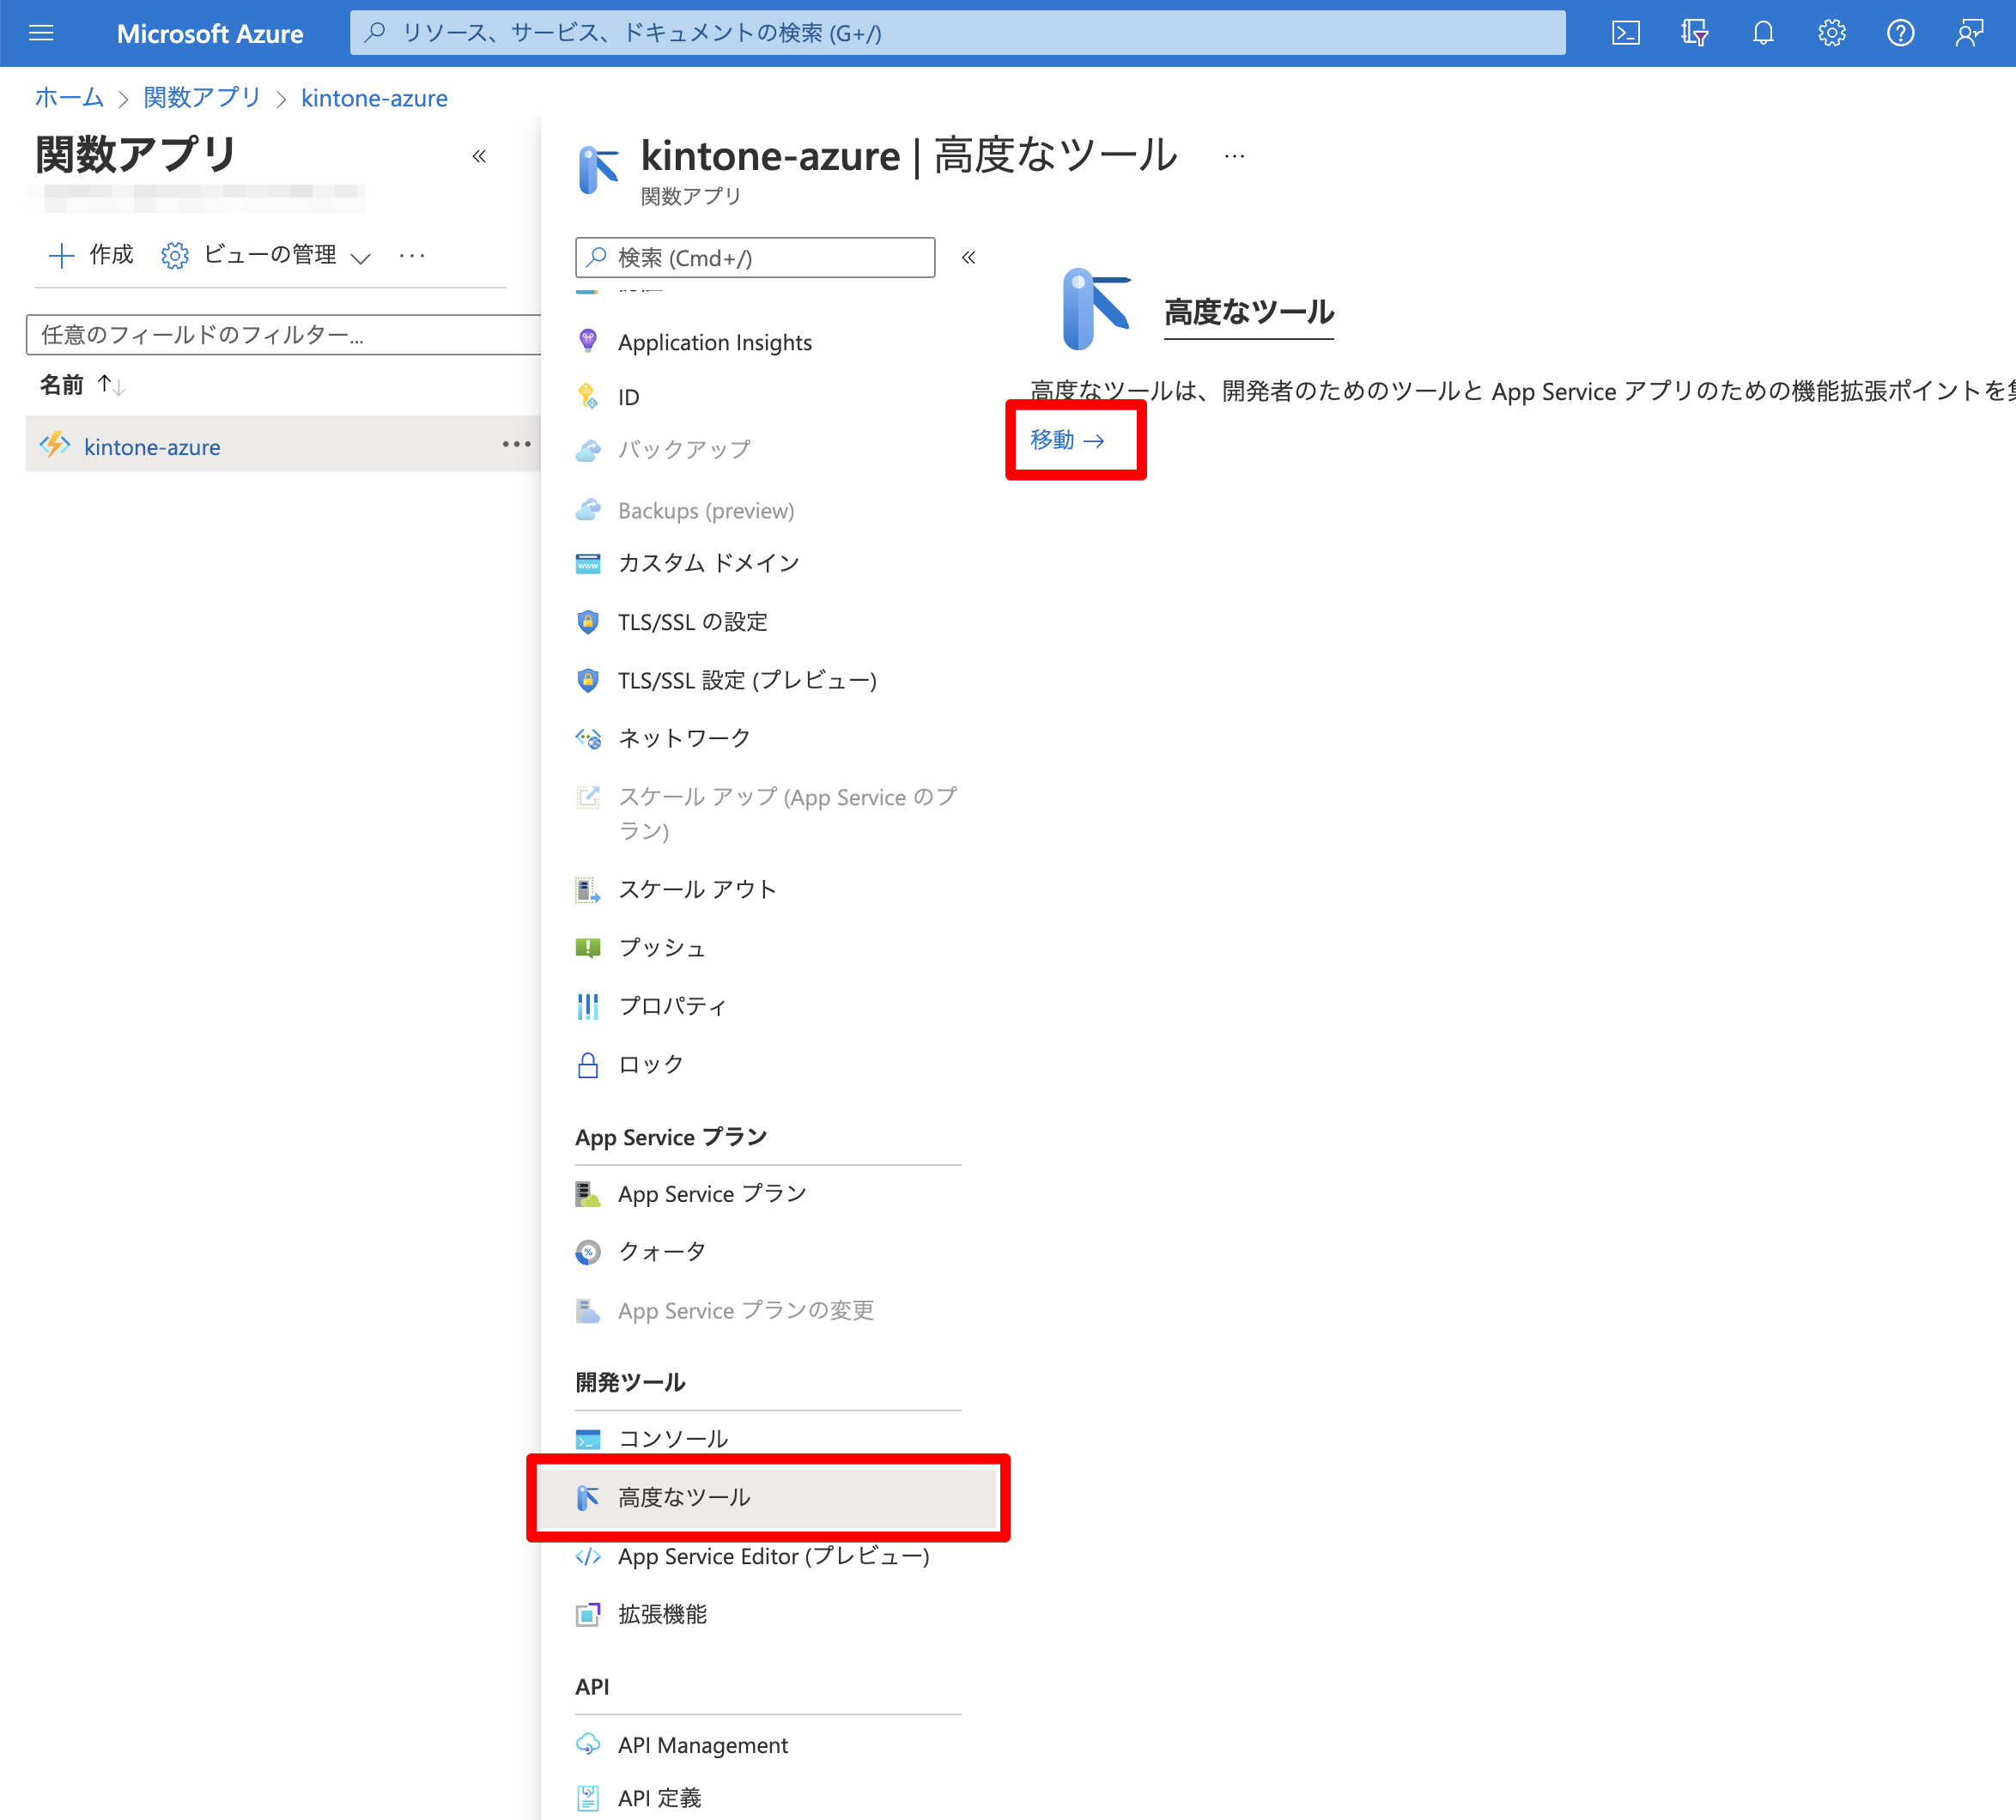Click the shield icon for TLS/SSL 設定 (プレビュー)
This screenshot has height=1820, width=2016.
[588, 680]
